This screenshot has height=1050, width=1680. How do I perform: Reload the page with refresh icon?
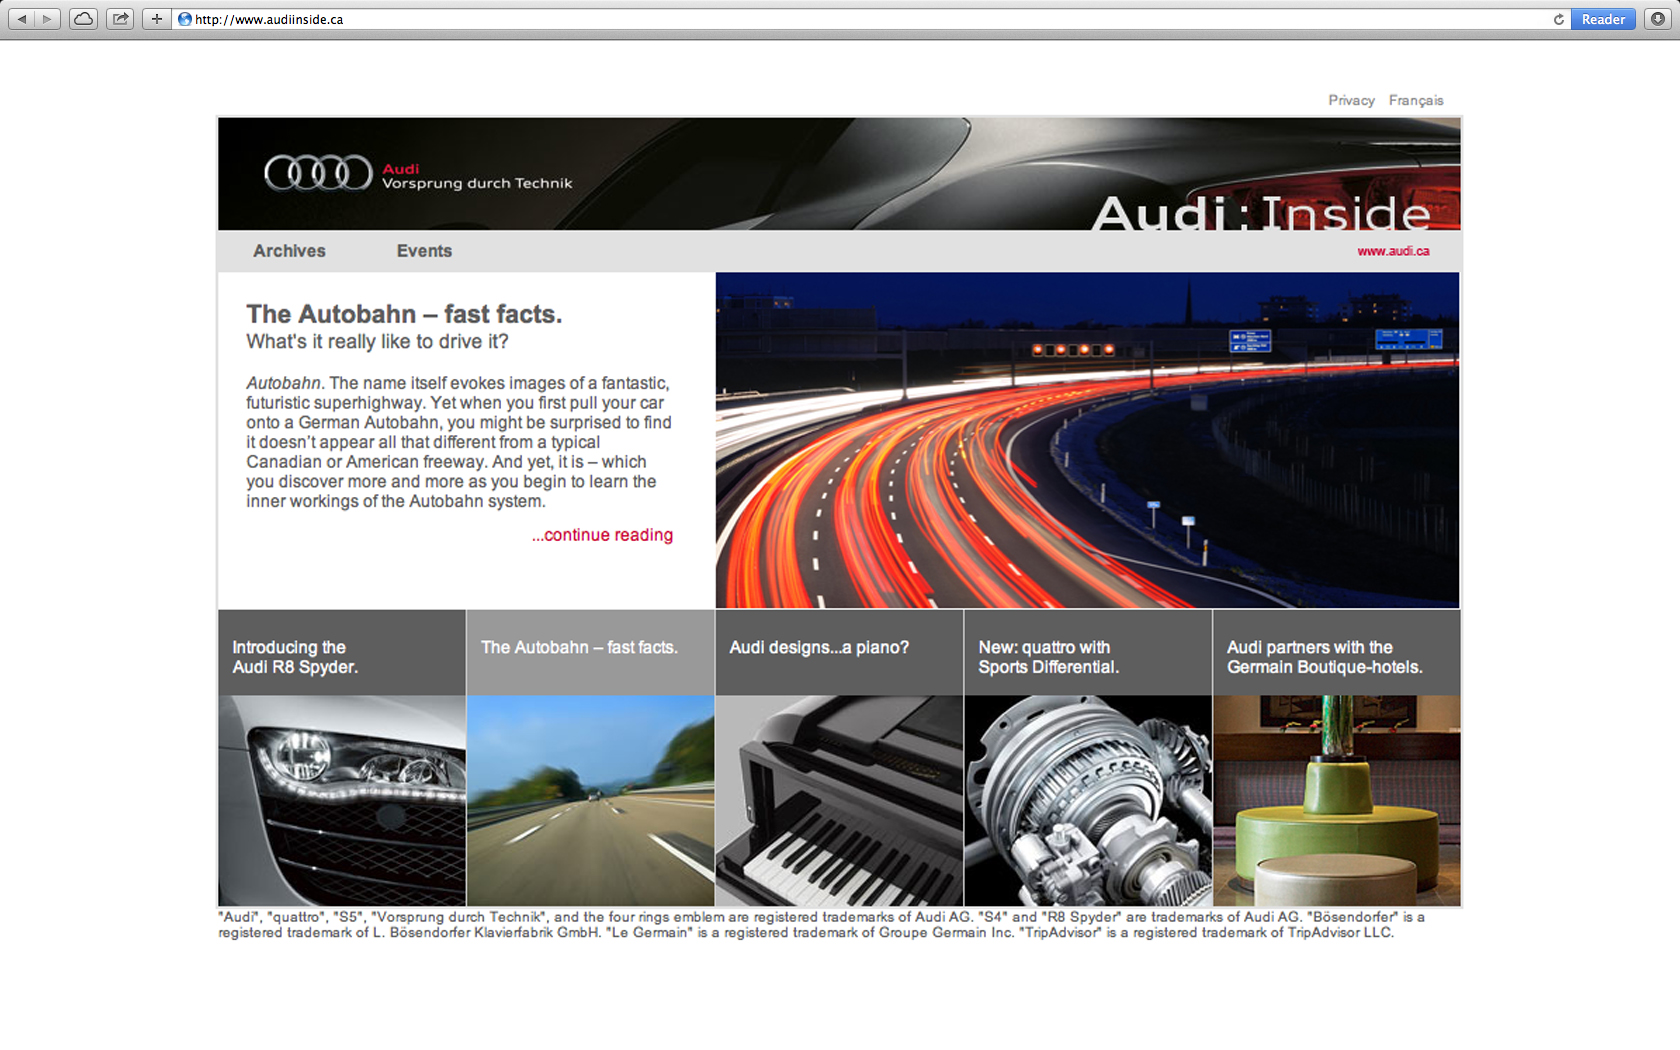point(1558,19)
